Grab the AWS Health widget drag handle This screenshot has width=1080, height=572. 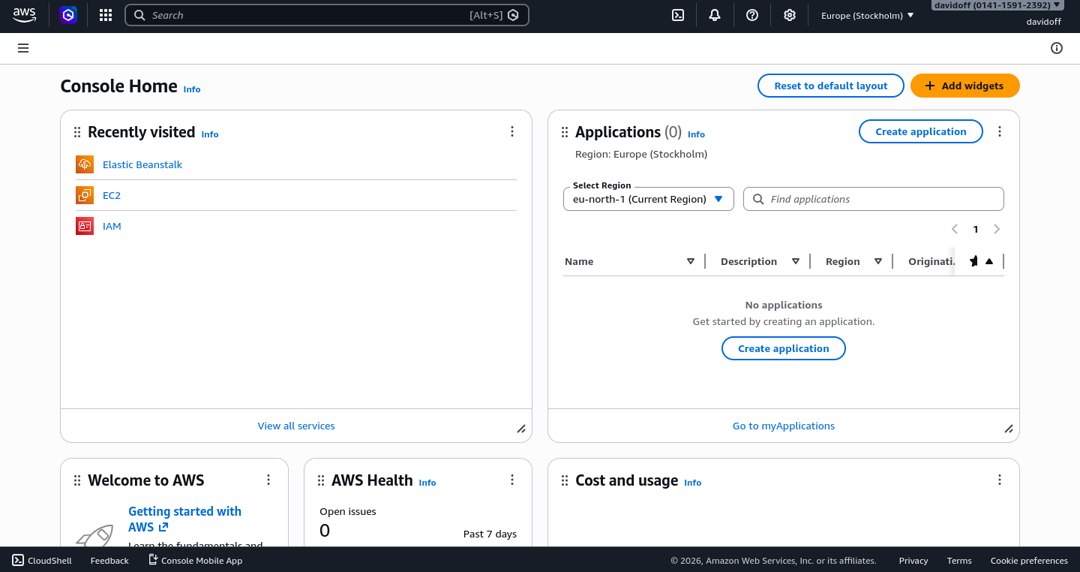coord(321,480)
